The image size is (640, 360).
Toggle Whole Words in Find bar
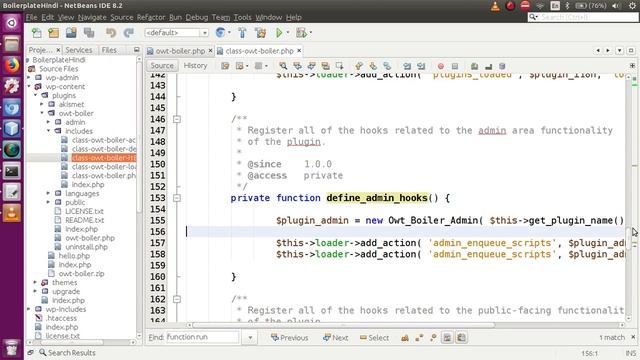click(419, 338)
